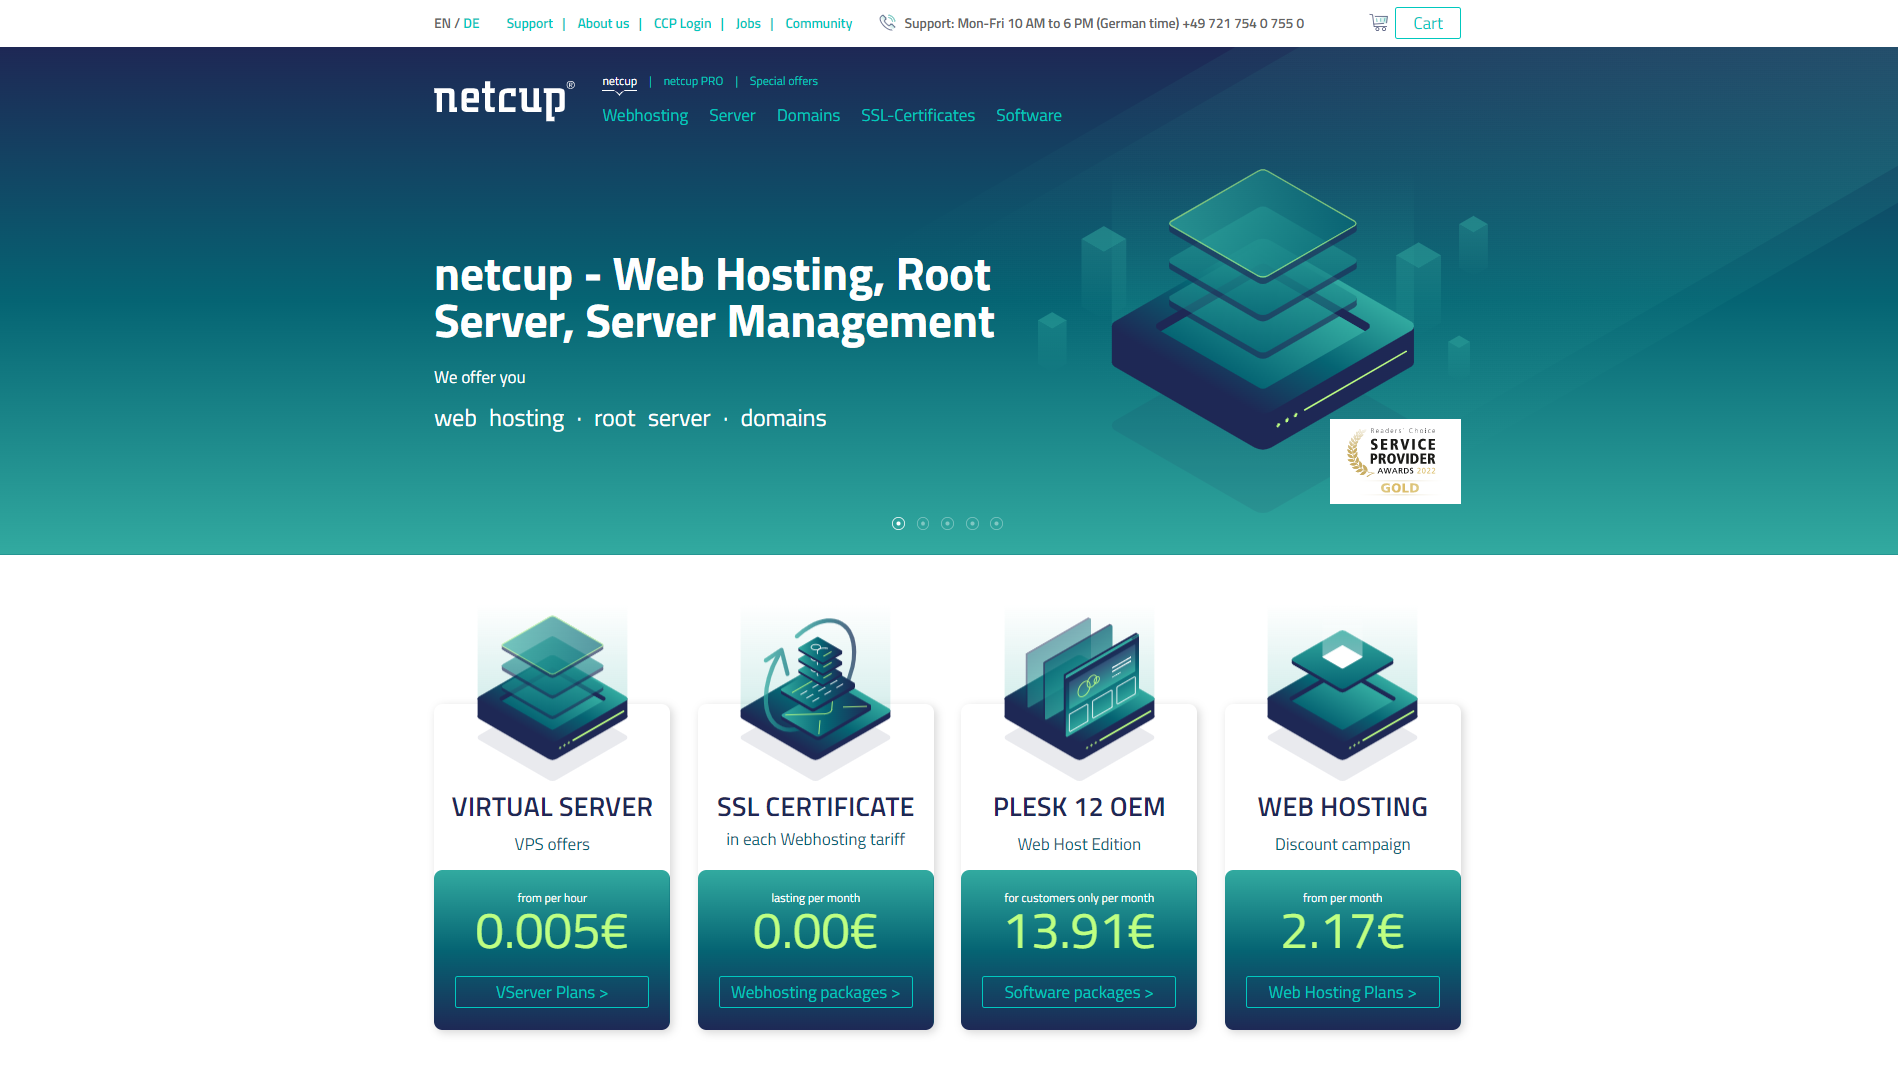The height and width of the screenshot is (1088, 1898).
Task: Switch to the netcup PRO tab
Action: [693, 81]
